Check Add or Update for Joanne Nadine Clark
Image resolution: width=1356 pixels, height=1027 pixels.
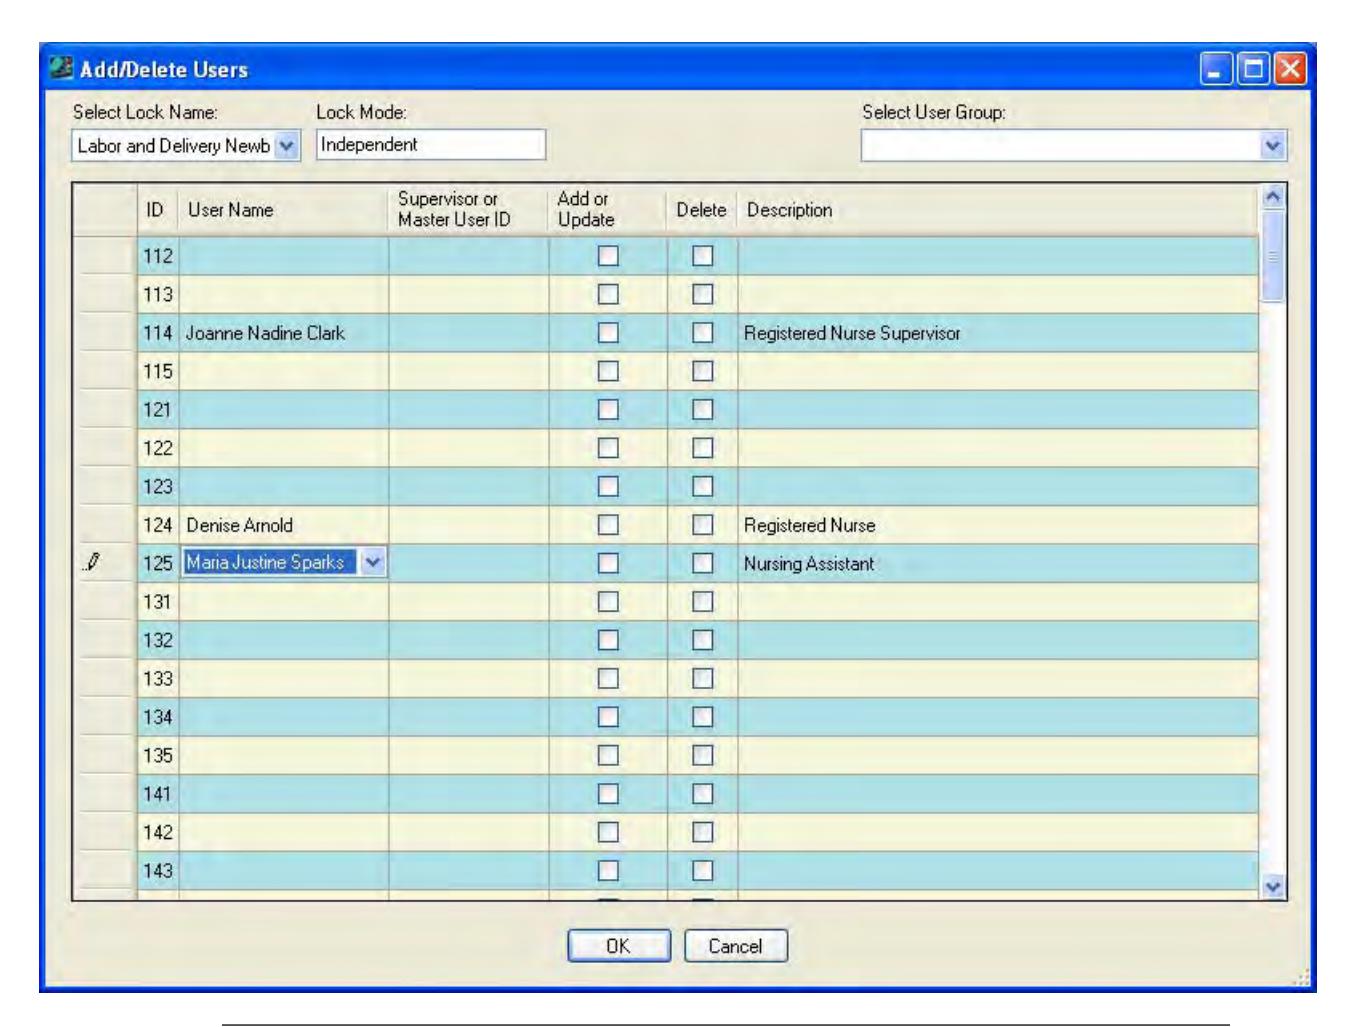tap(608, 333)
